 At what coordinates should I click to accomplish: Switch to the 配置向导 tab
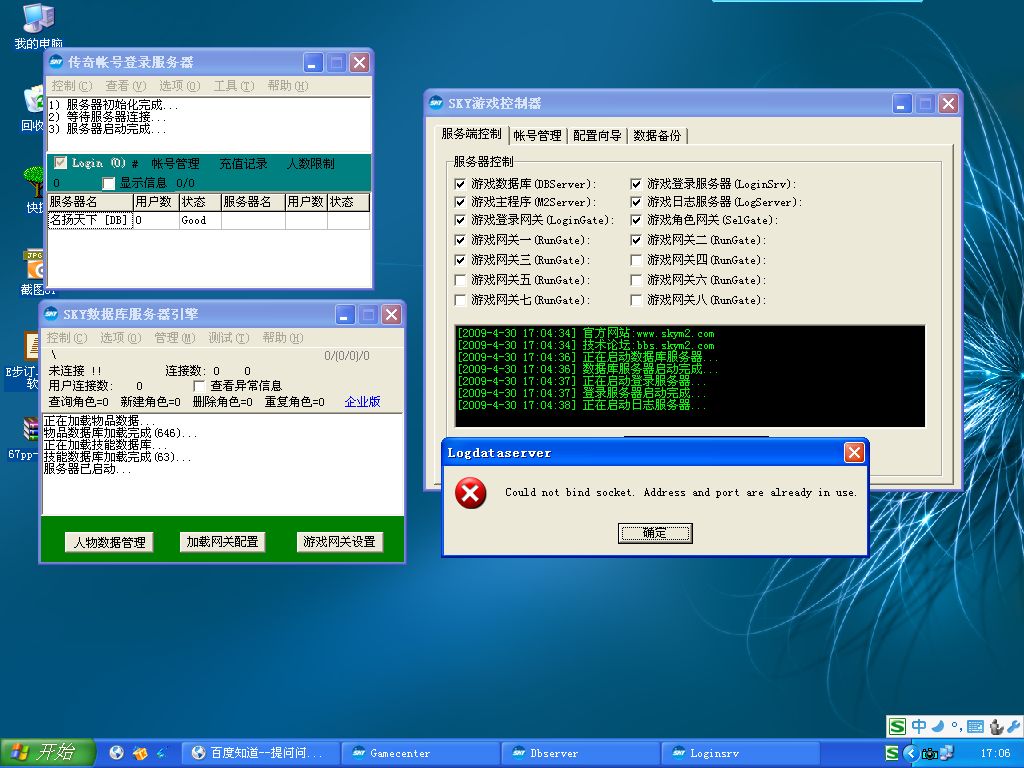(597, 135)
